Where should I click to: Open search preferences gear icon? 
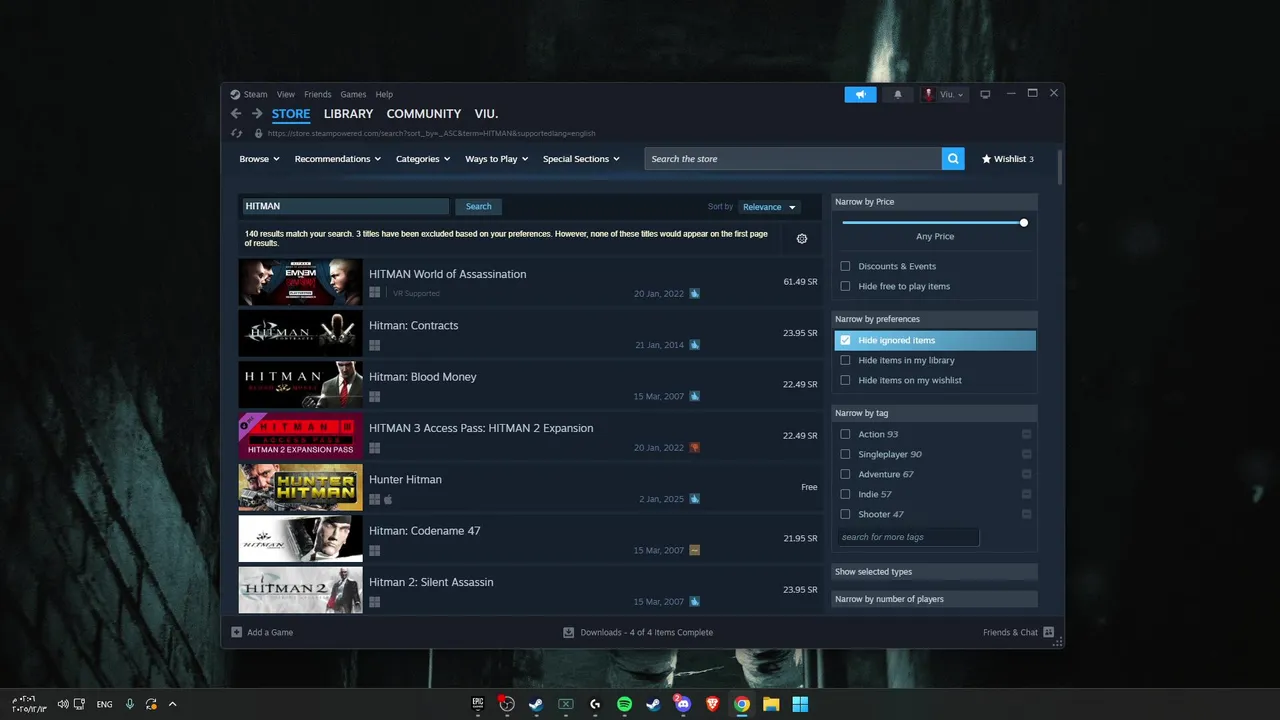[x=802, y=239]
